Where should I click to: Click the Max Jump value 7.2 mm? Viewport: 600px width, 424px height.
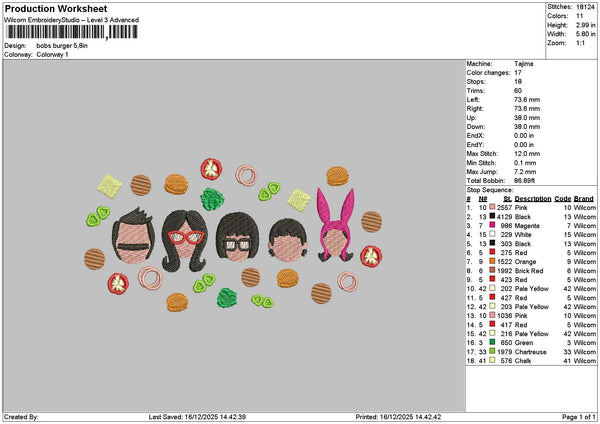[x=525, y=172]
